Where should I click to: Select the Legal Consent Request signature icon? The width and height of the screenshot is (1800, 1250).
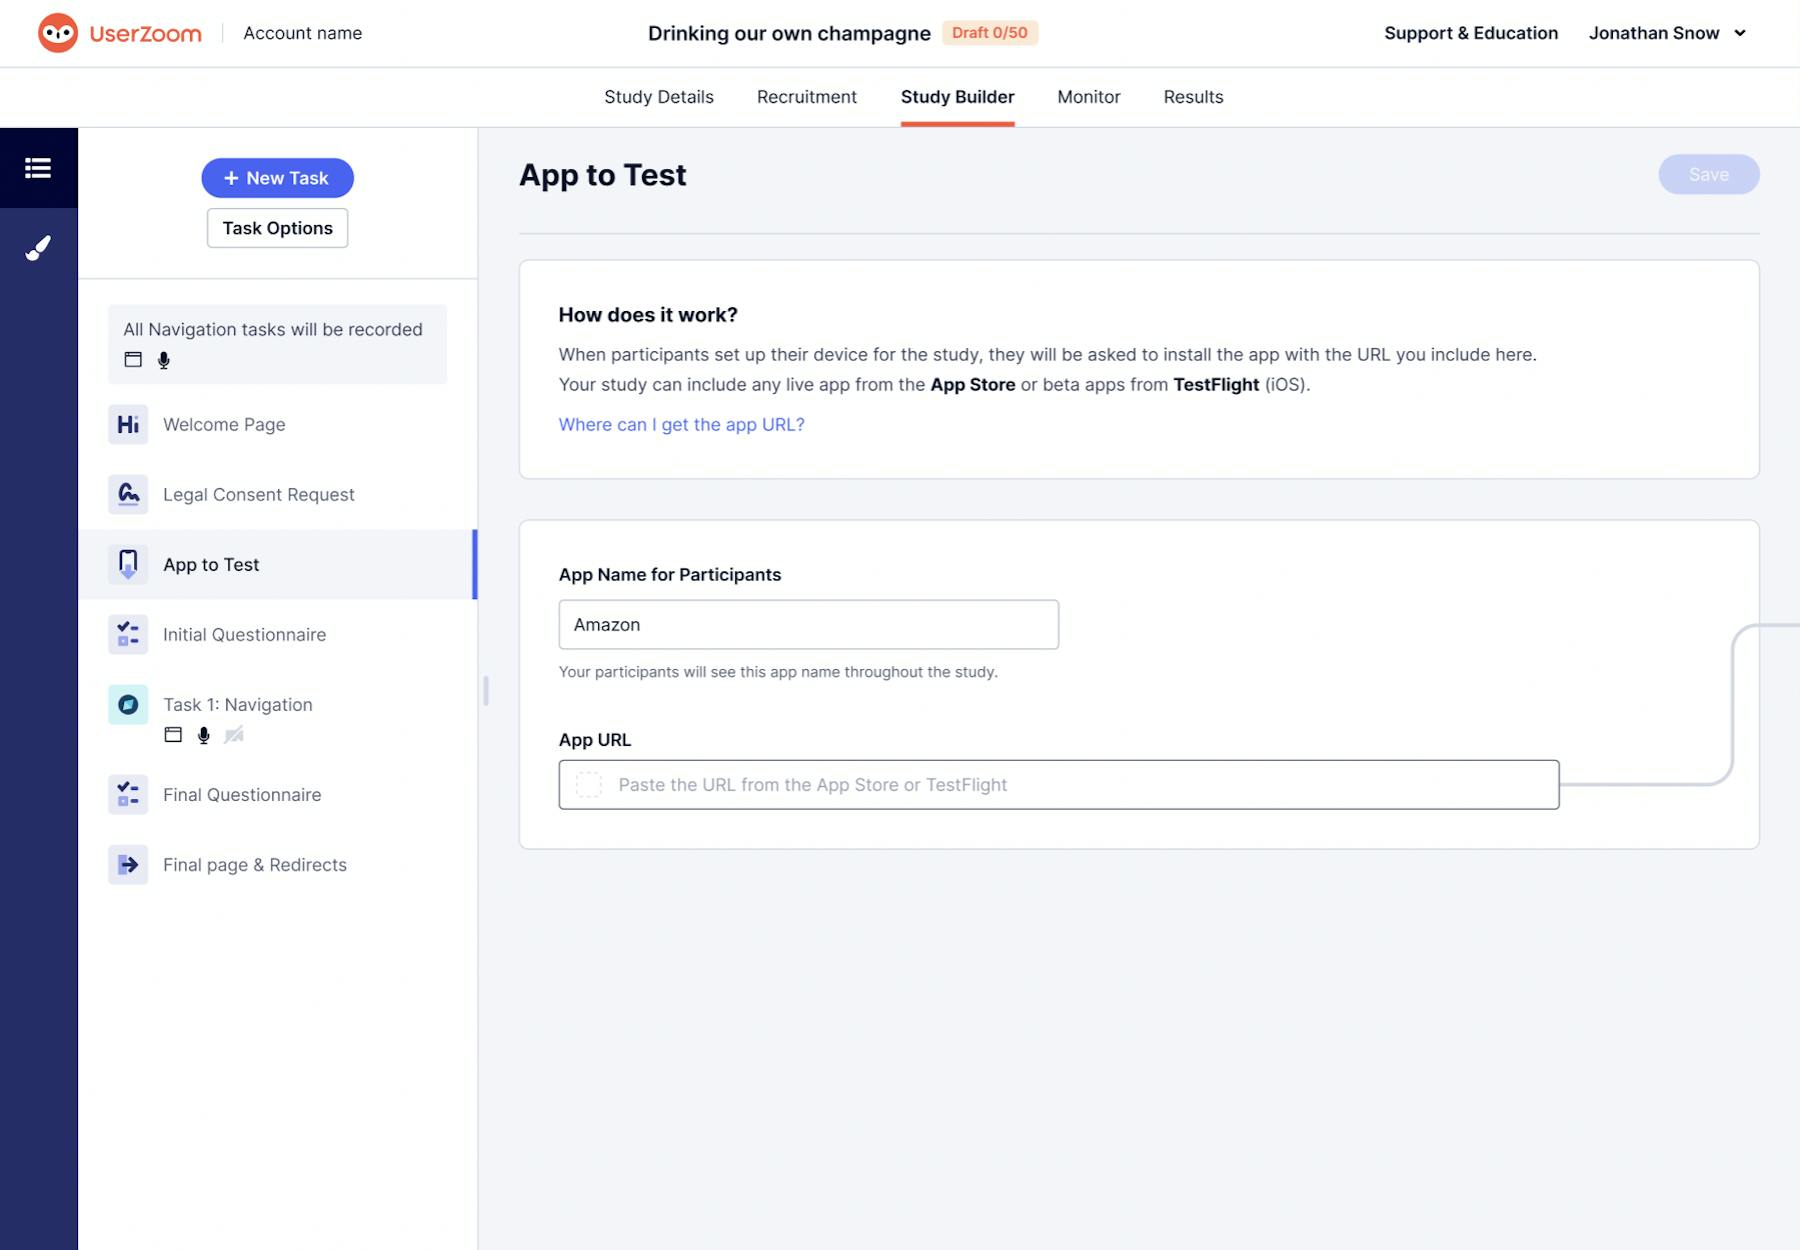coord(128,494)
